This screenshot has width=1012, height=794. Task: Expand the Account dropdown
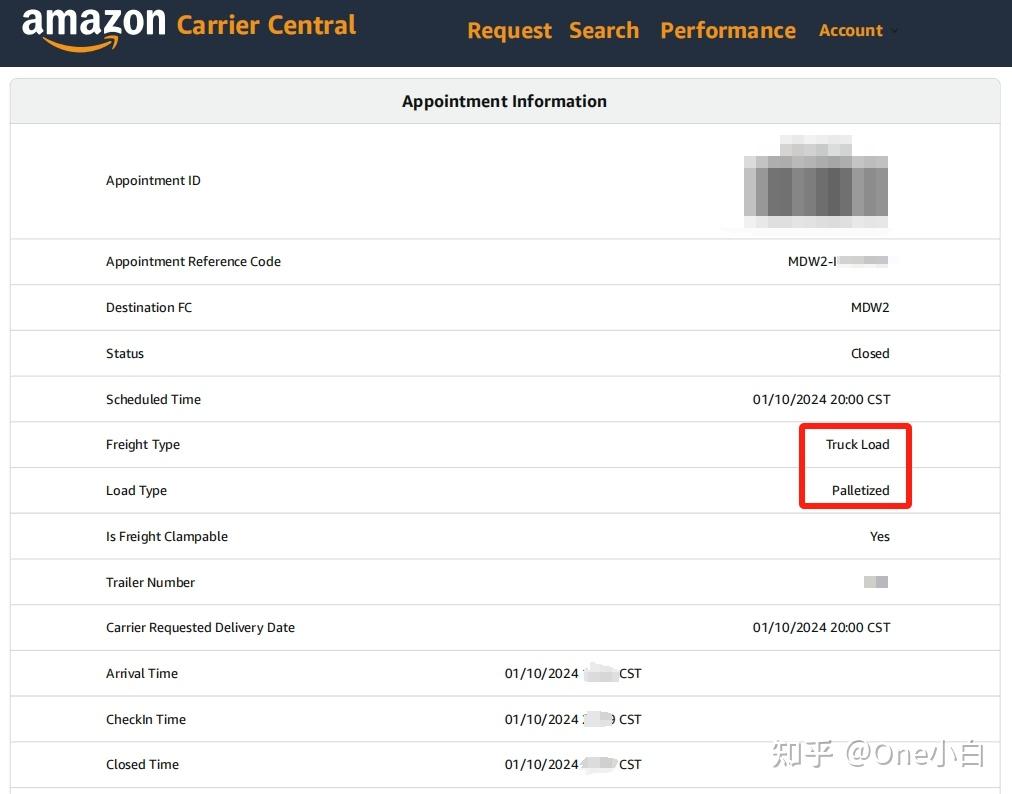(x=858, y=30)
